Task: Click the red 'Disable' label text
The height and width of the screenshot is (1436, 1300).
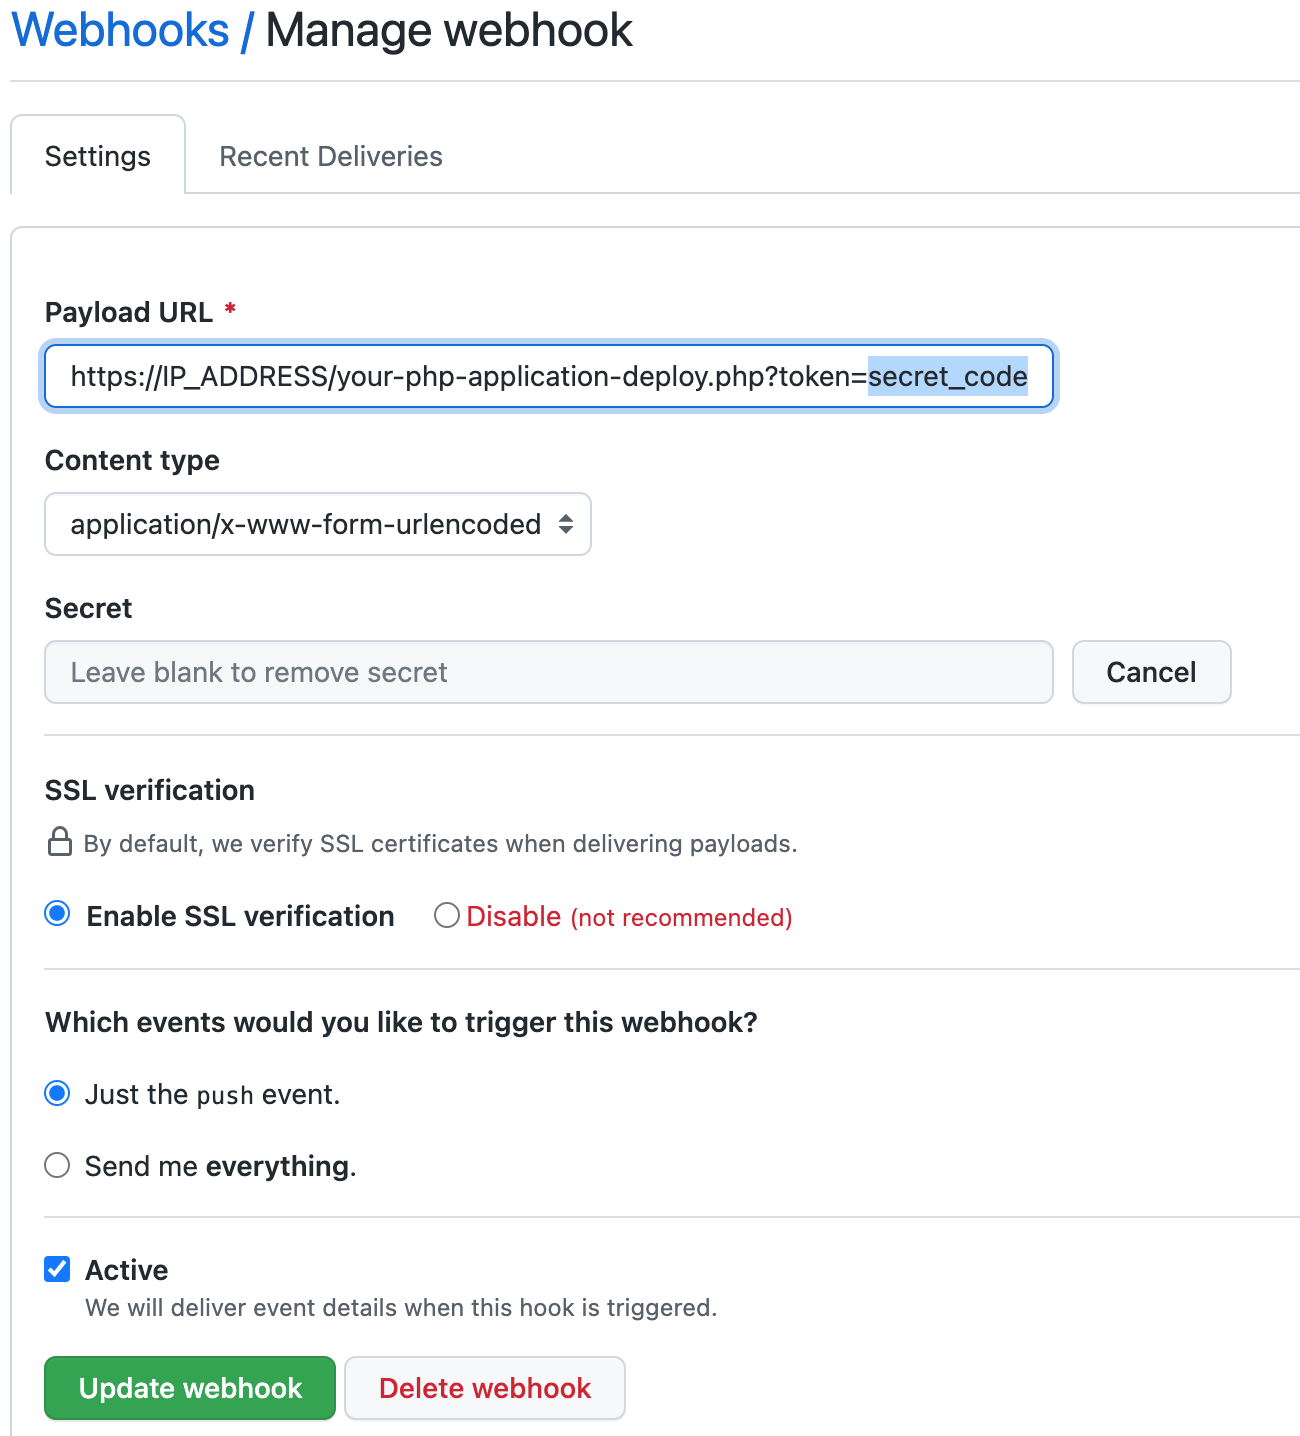Action: tap(514, 916)
